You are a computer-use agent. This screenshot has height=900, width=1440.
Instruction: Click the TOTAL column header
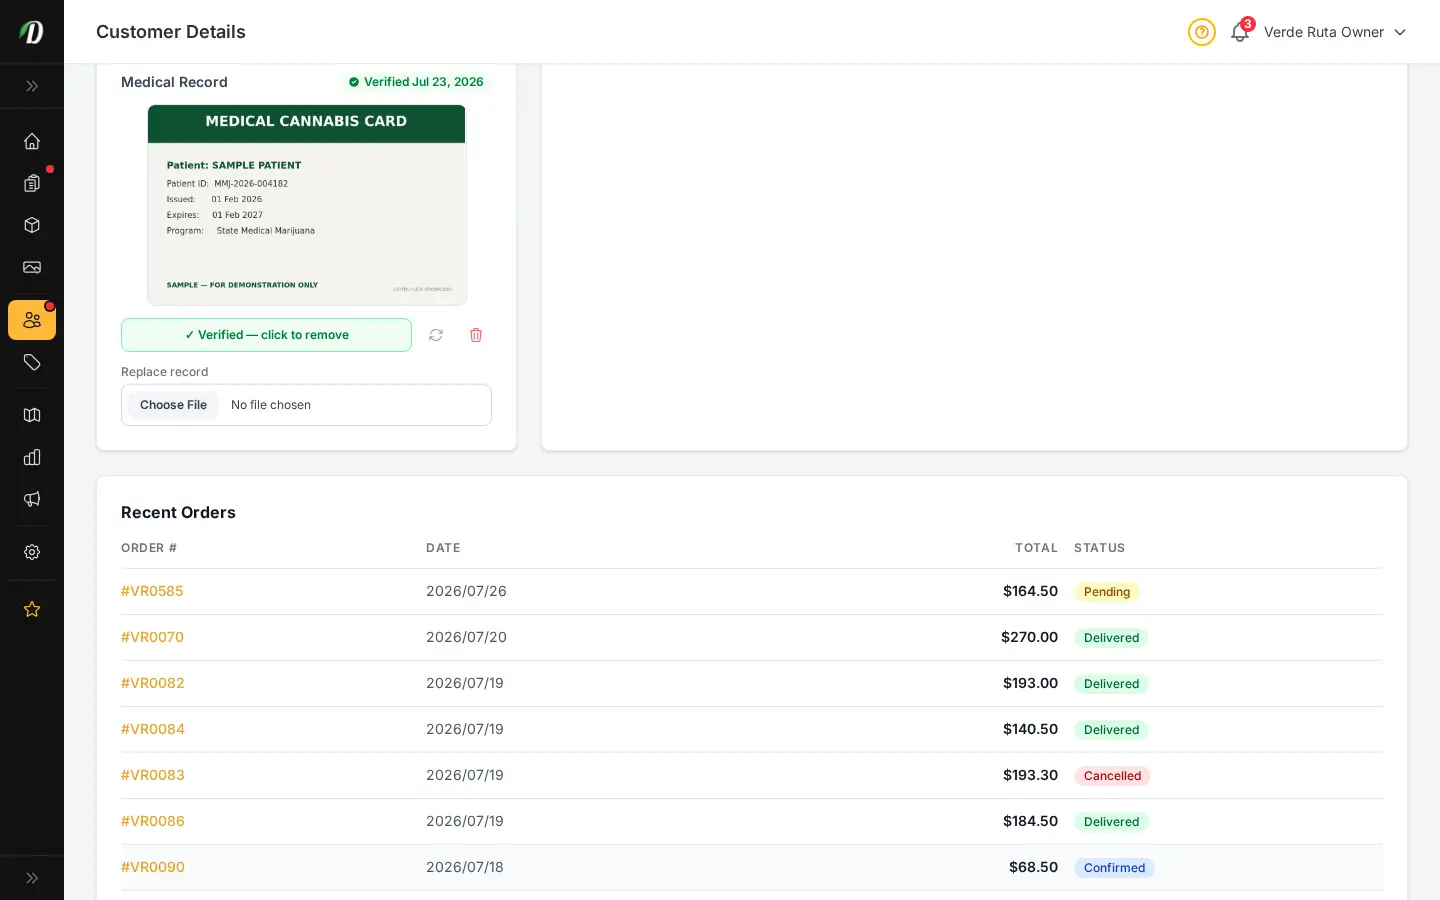pyautogui.click(x=1036, y=548)
